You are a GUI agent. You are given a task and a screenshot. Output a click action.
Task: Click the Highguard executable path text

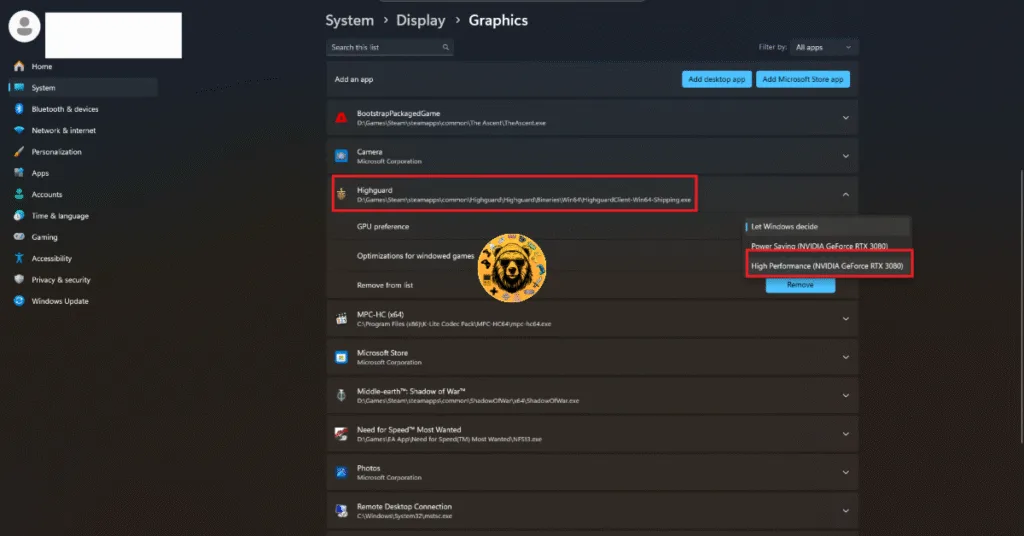[x=524, y=200]
